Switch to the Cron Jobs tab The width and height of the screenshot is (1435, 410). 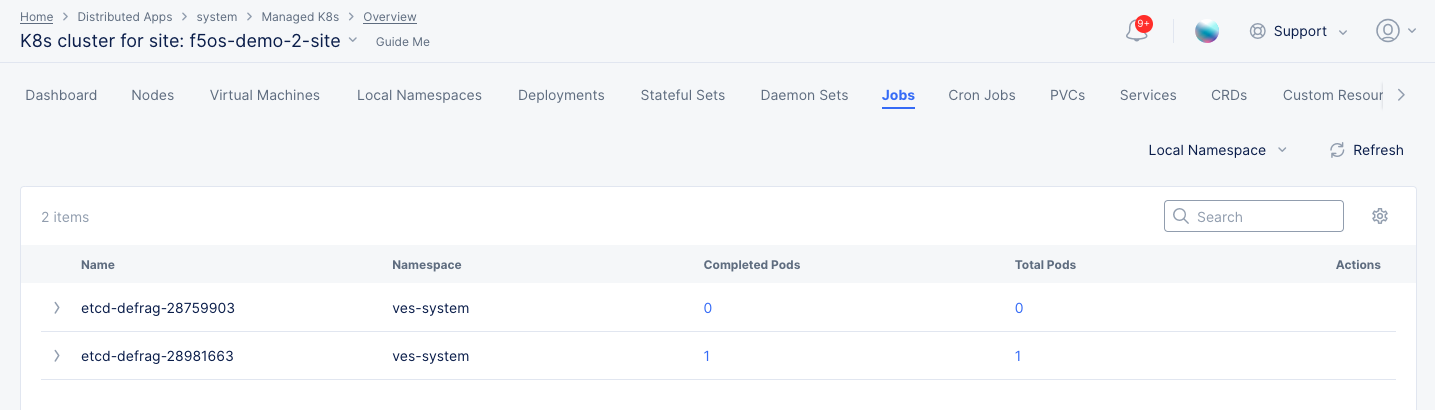(x=981, y=95)
